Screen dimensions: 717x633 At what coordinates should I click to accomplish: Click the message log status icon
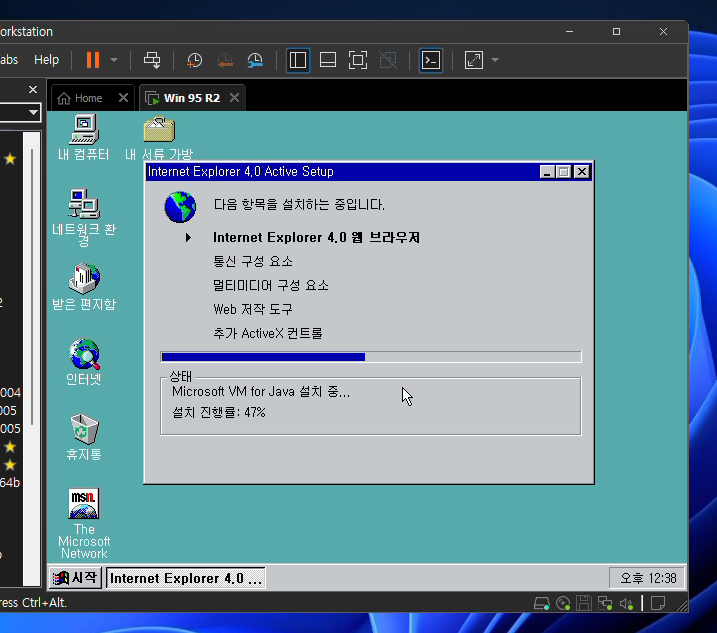pos(658,603)
